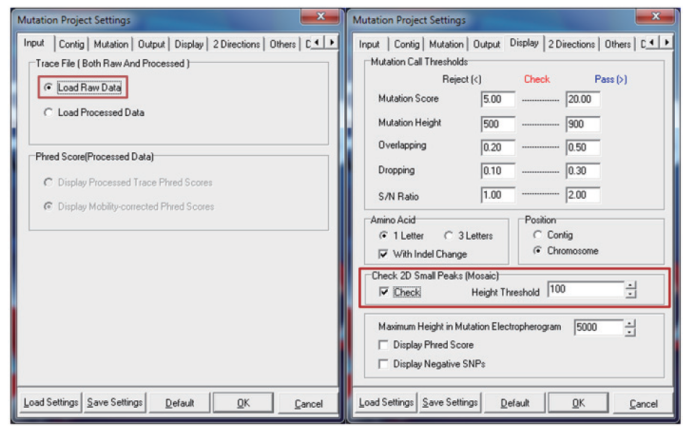Image resolution: width=693 pixels, height=431 pixels.
Task: Close the dialog showing Trace File options
Action: click(321, 17)
